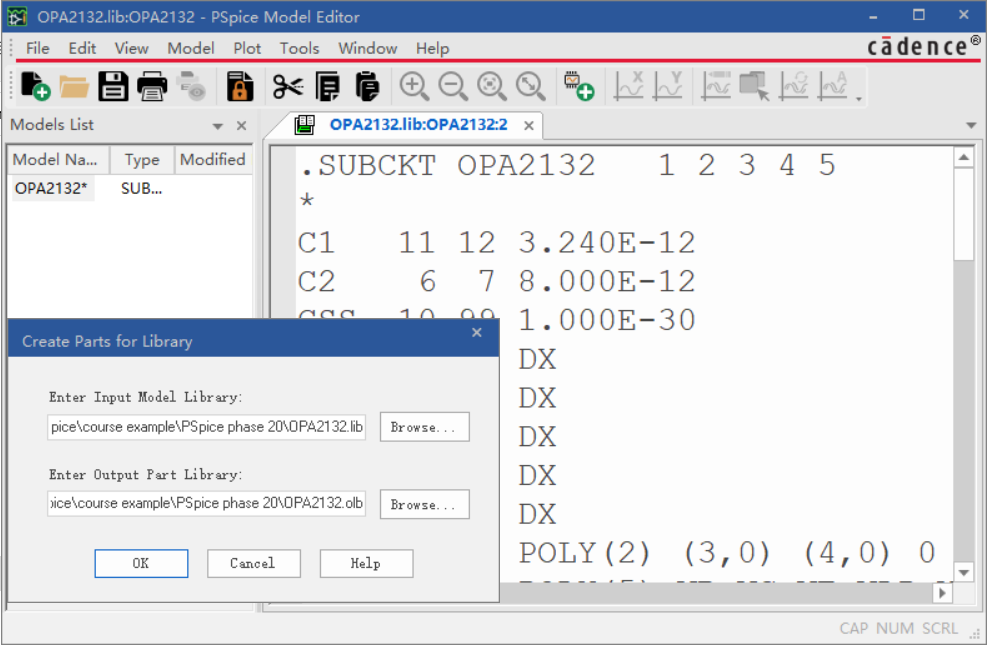This screenshot has height=645, width=987.
Task: Close the Create Parts for Library dialog
Action: click(x=477, y=332)
